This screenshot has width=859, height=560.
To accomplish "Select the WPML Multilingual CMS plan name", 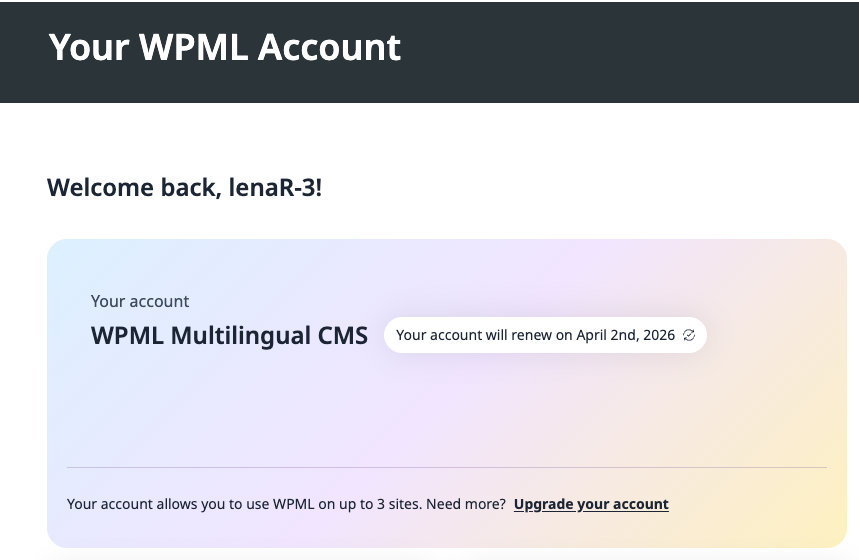I will click(x=229, y=336).
